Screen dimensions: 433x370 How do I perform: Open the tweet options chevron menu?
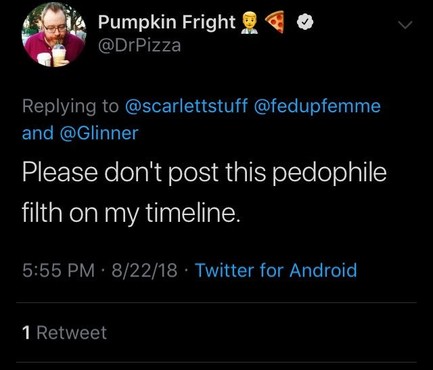click(x=405, y=25)
